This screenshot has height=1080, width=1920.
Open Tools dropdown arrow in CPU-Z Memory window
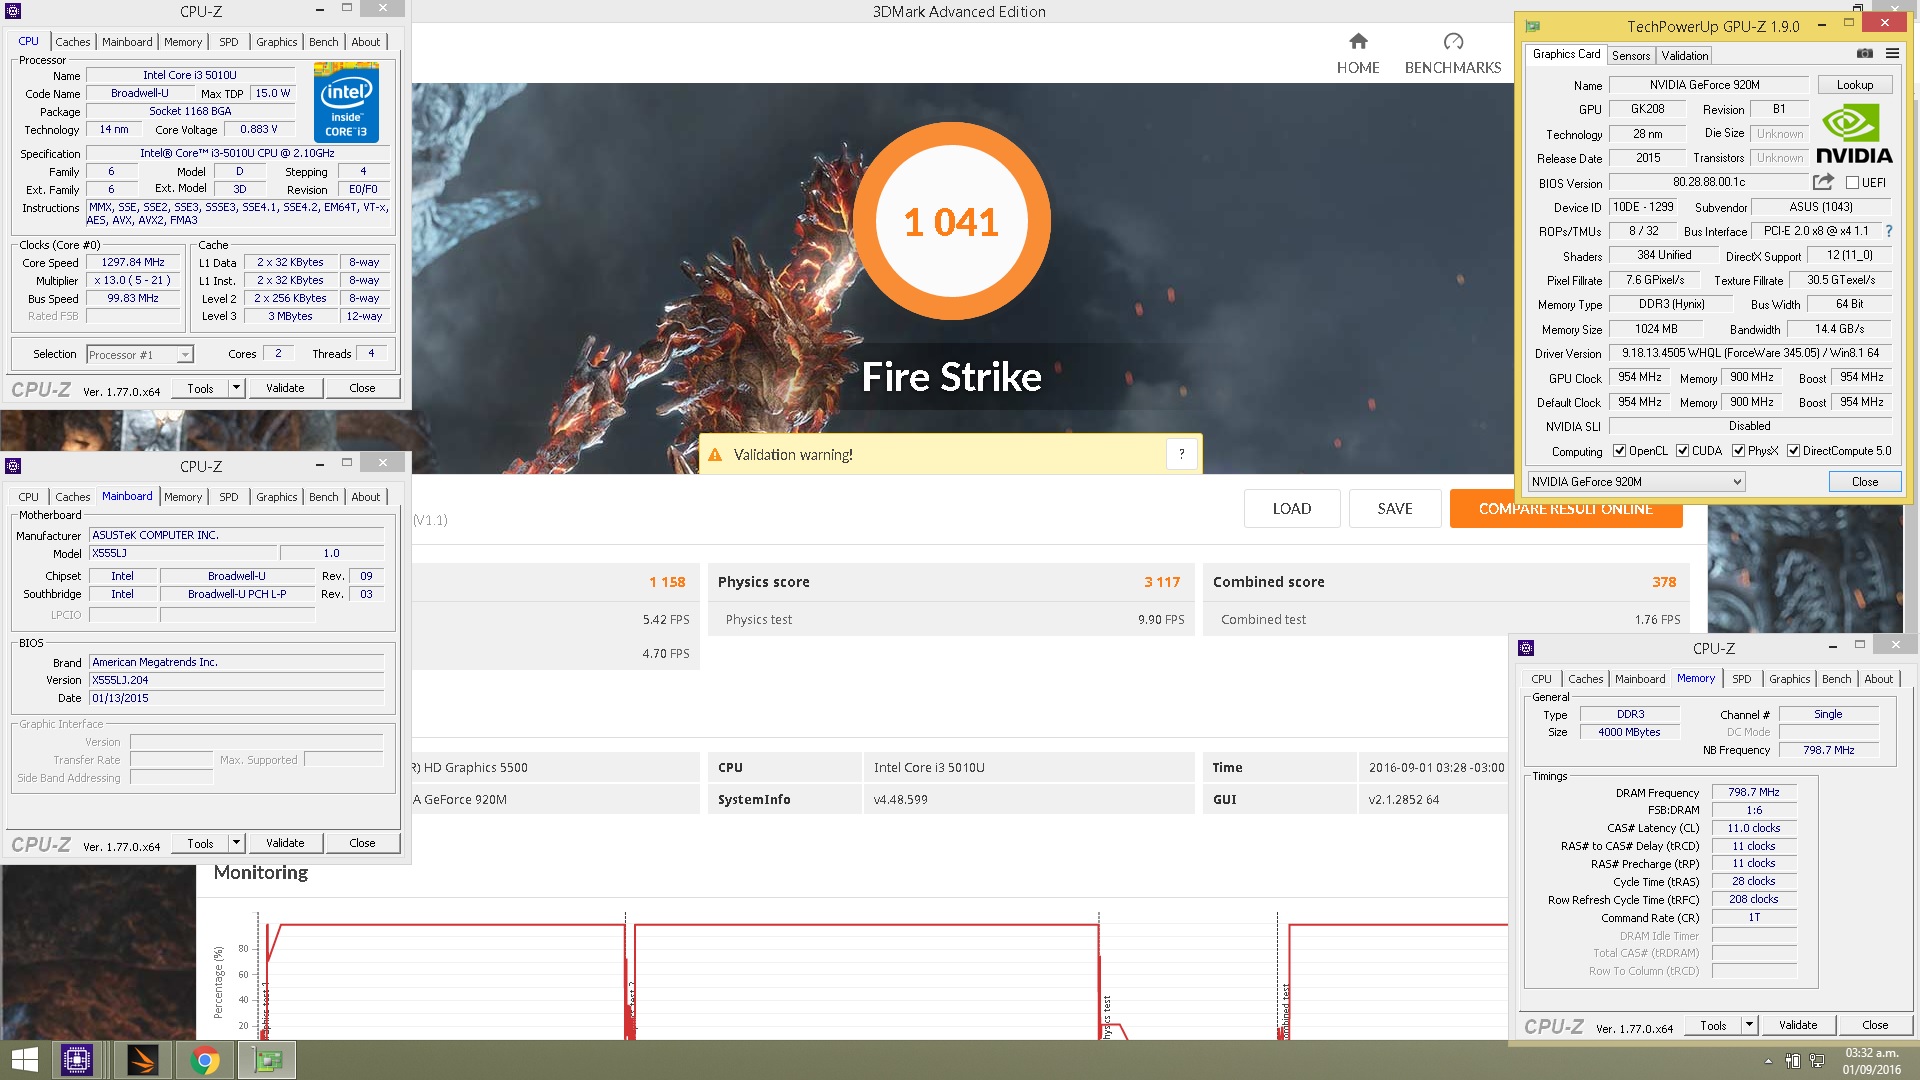(1749, 1025)
